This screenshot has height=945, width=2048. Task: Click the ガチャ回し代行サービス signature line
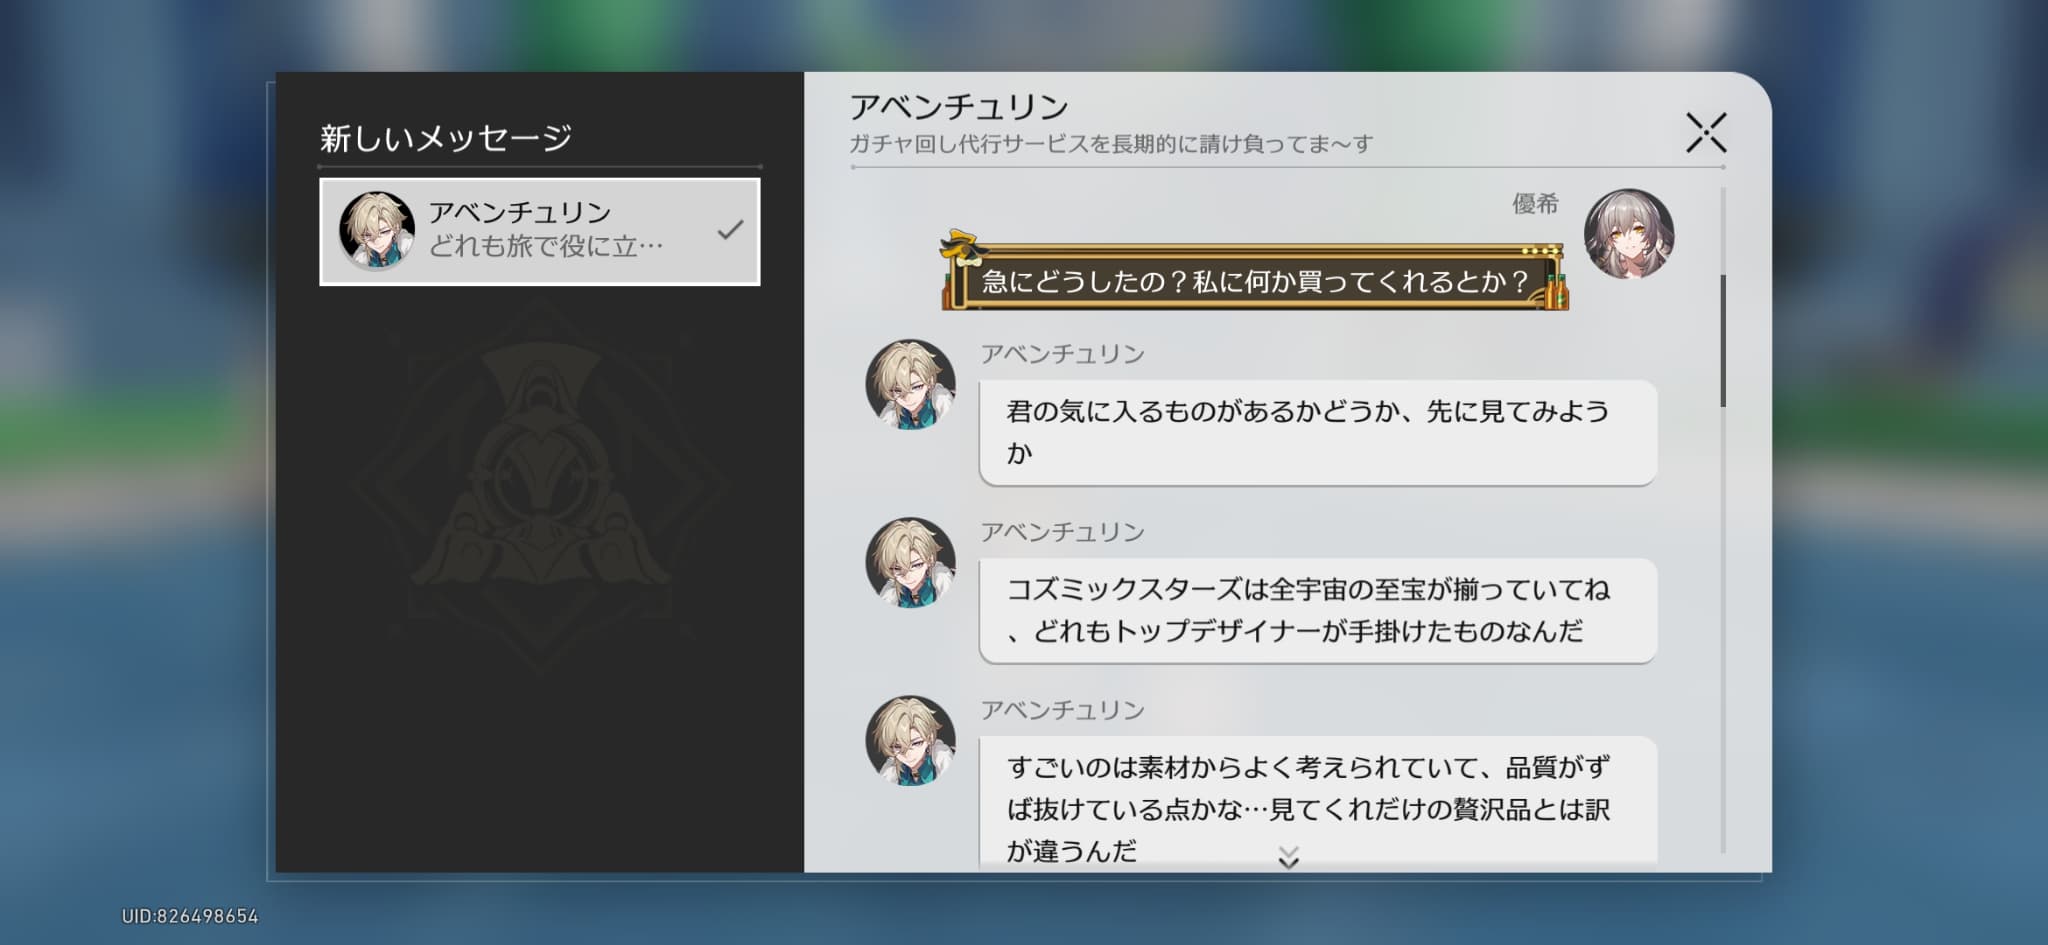tap(1110, 144)
